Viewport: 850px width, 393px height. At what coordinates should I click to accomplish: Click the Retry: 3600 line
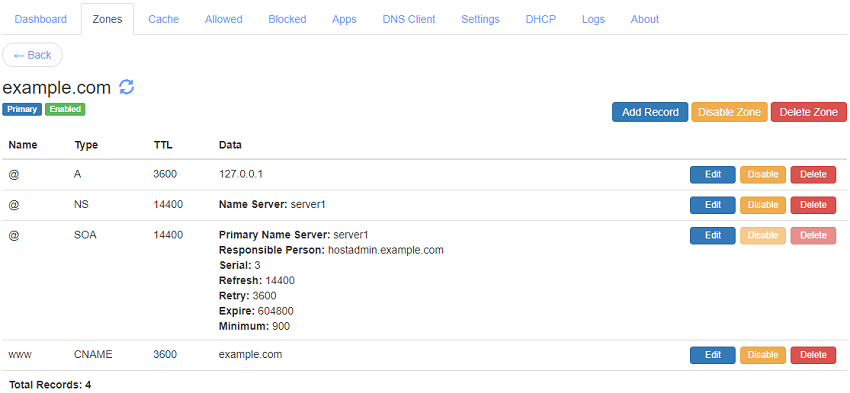248,296
